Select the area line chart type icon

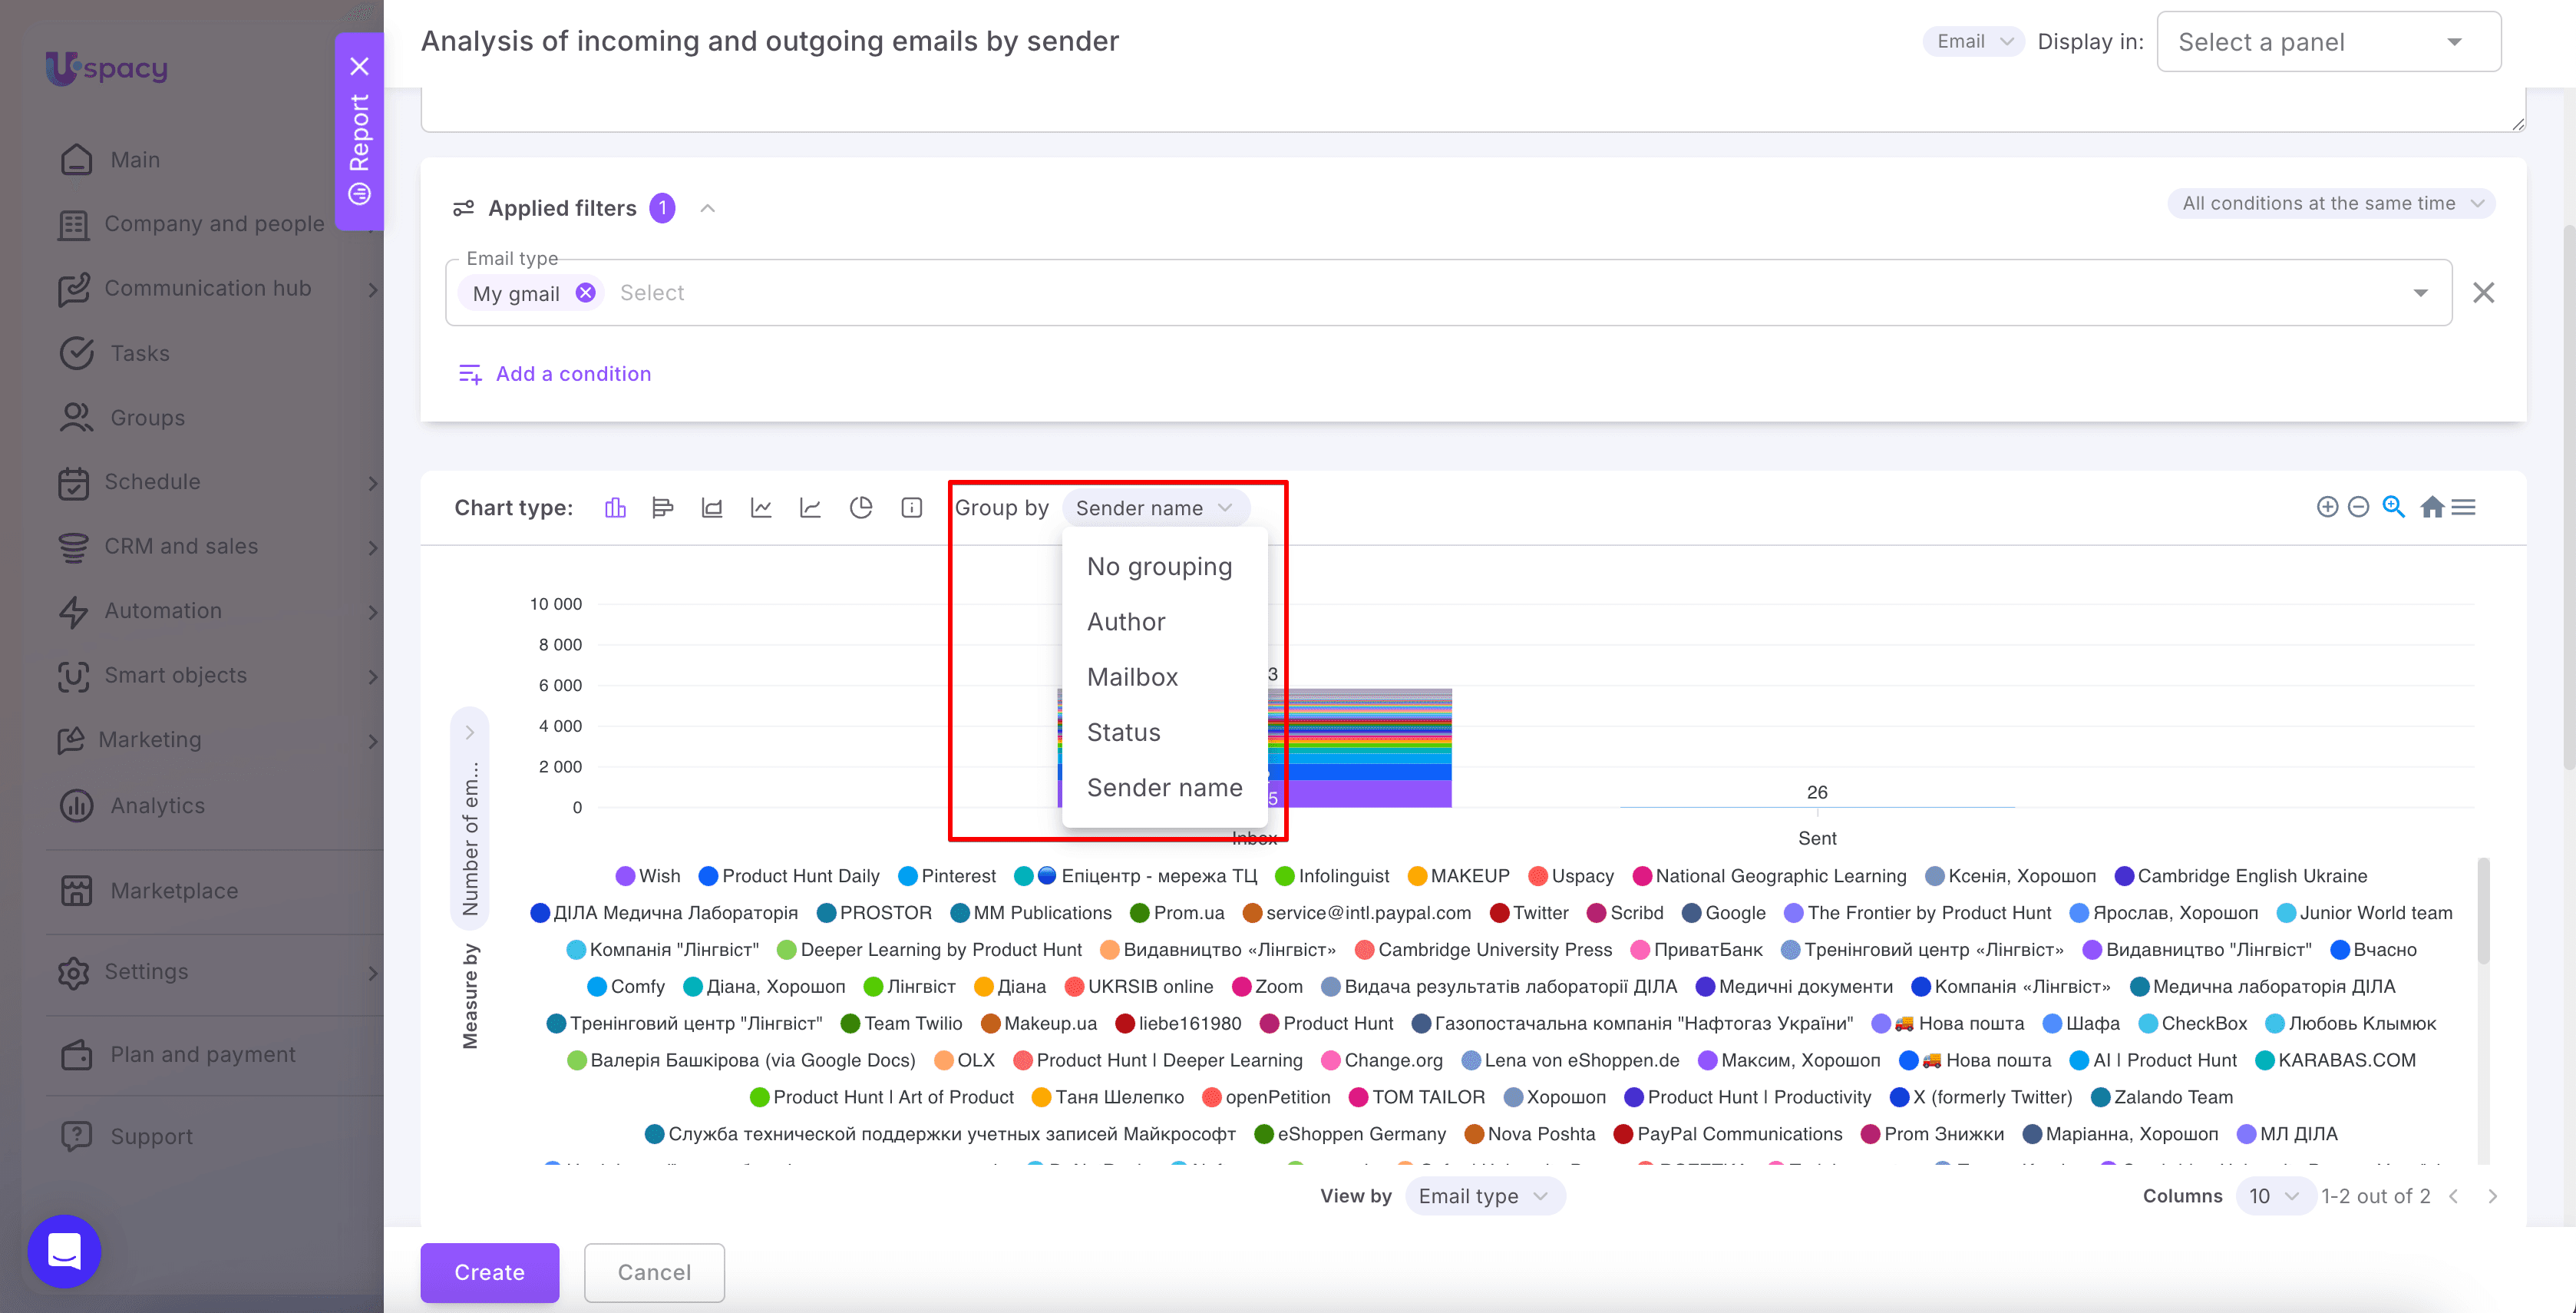(810, 508)
